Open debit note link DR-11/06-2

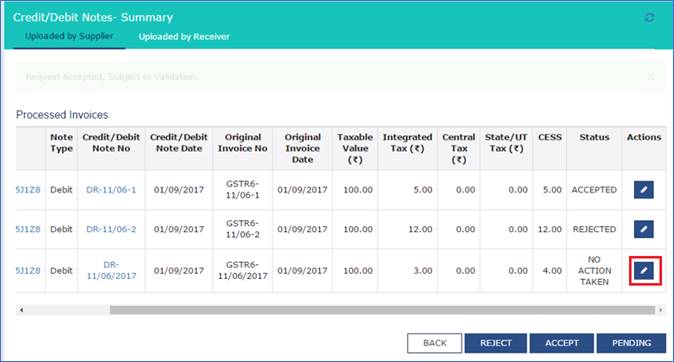coord(111,229)
